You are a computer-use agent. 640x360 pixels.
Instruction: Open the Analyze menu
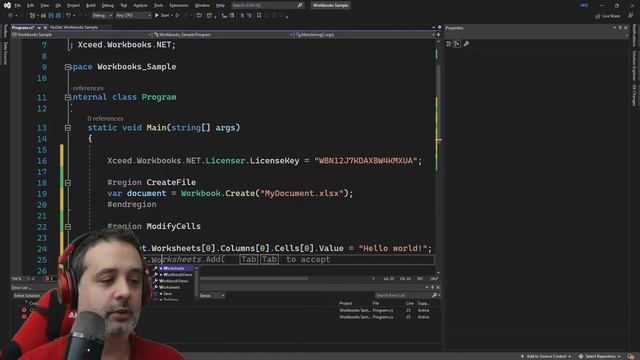tap(140, 5)
